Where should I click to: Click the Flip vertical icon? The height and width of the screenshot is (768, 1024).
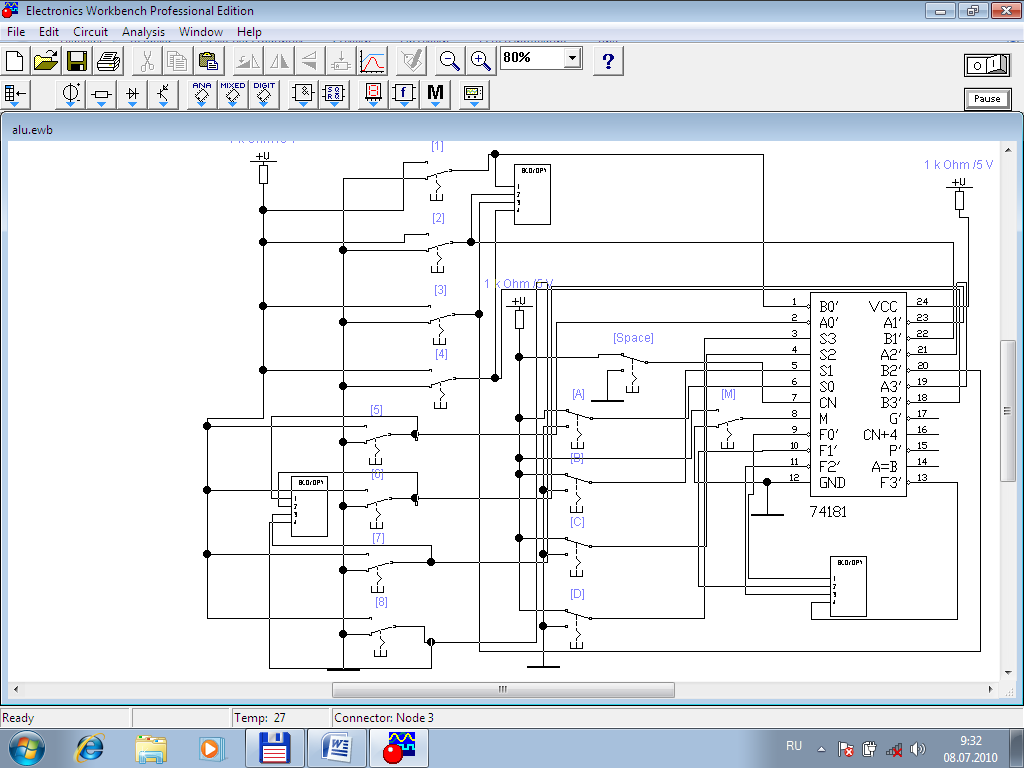[x=310, y=61]
